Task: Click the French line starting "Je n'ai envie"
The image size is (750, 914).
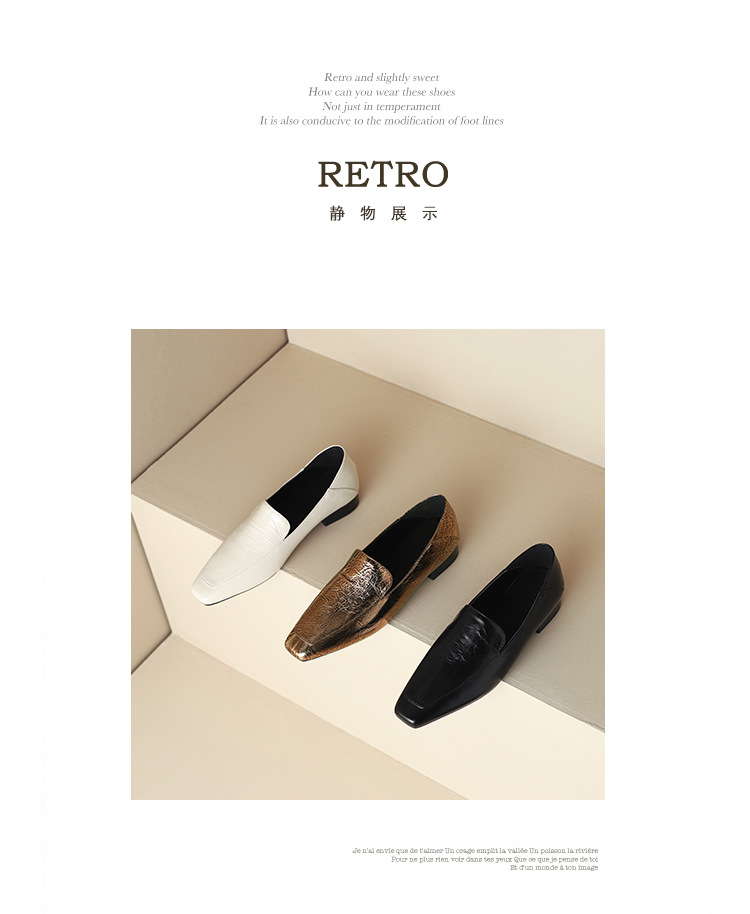Action: 475,850
